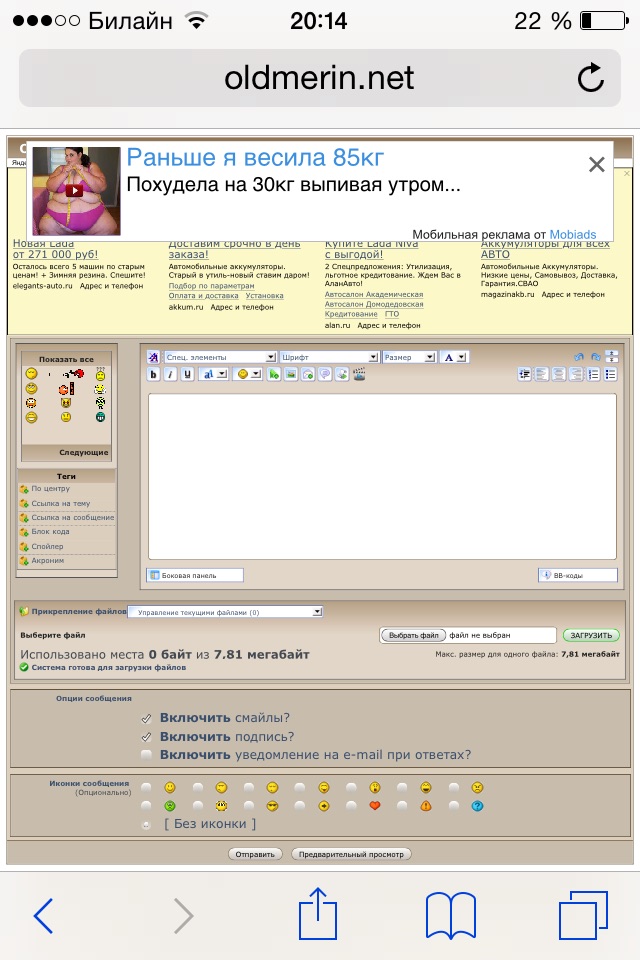Image resolution: width=640 pixels, height=960 pixels.
Task: Toggle italic formatting button
Action: 170,374
